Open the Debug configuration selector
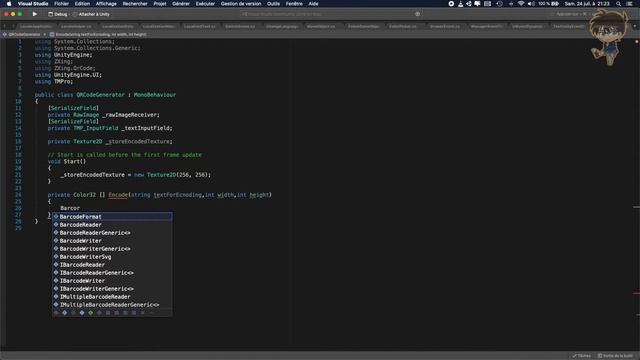This screenshot has height=360, width=640. [x=58, y=14]
